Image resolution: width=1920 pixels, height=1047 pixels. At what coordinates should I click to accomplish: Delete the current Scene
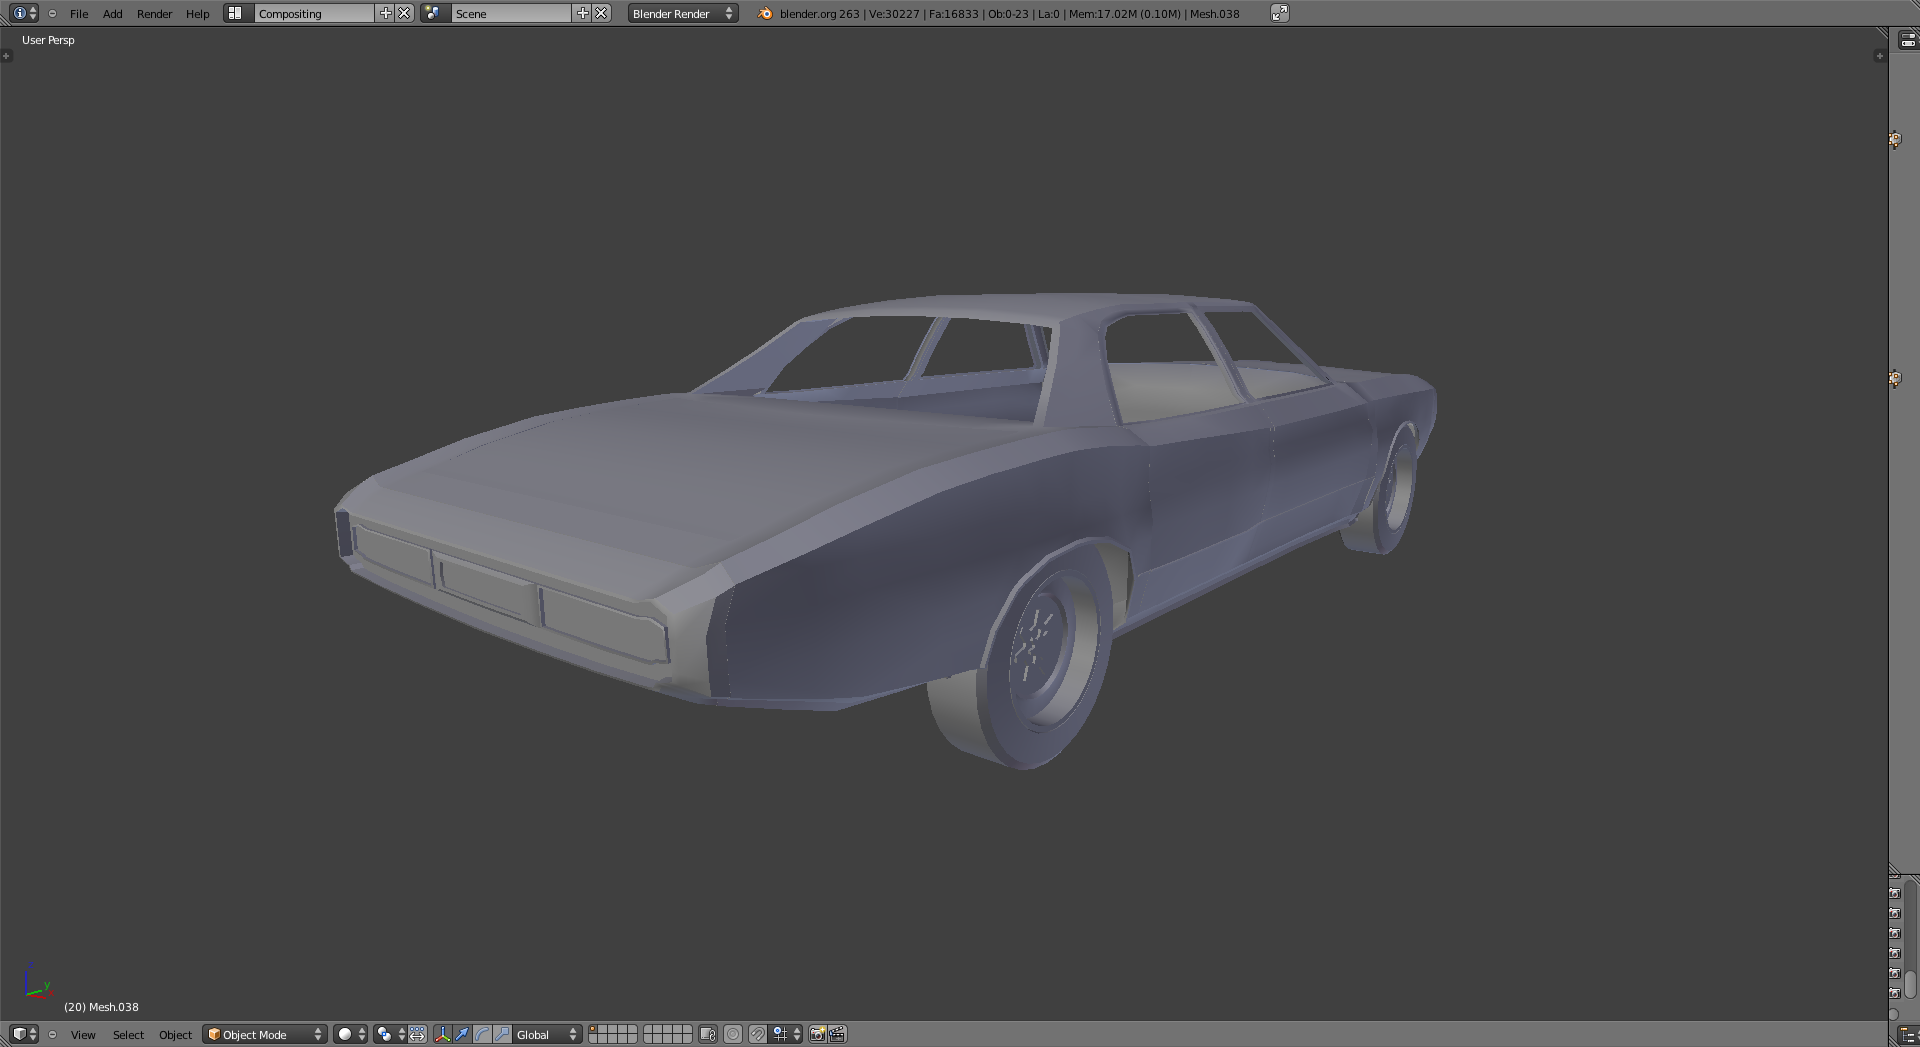click(601, 13)
